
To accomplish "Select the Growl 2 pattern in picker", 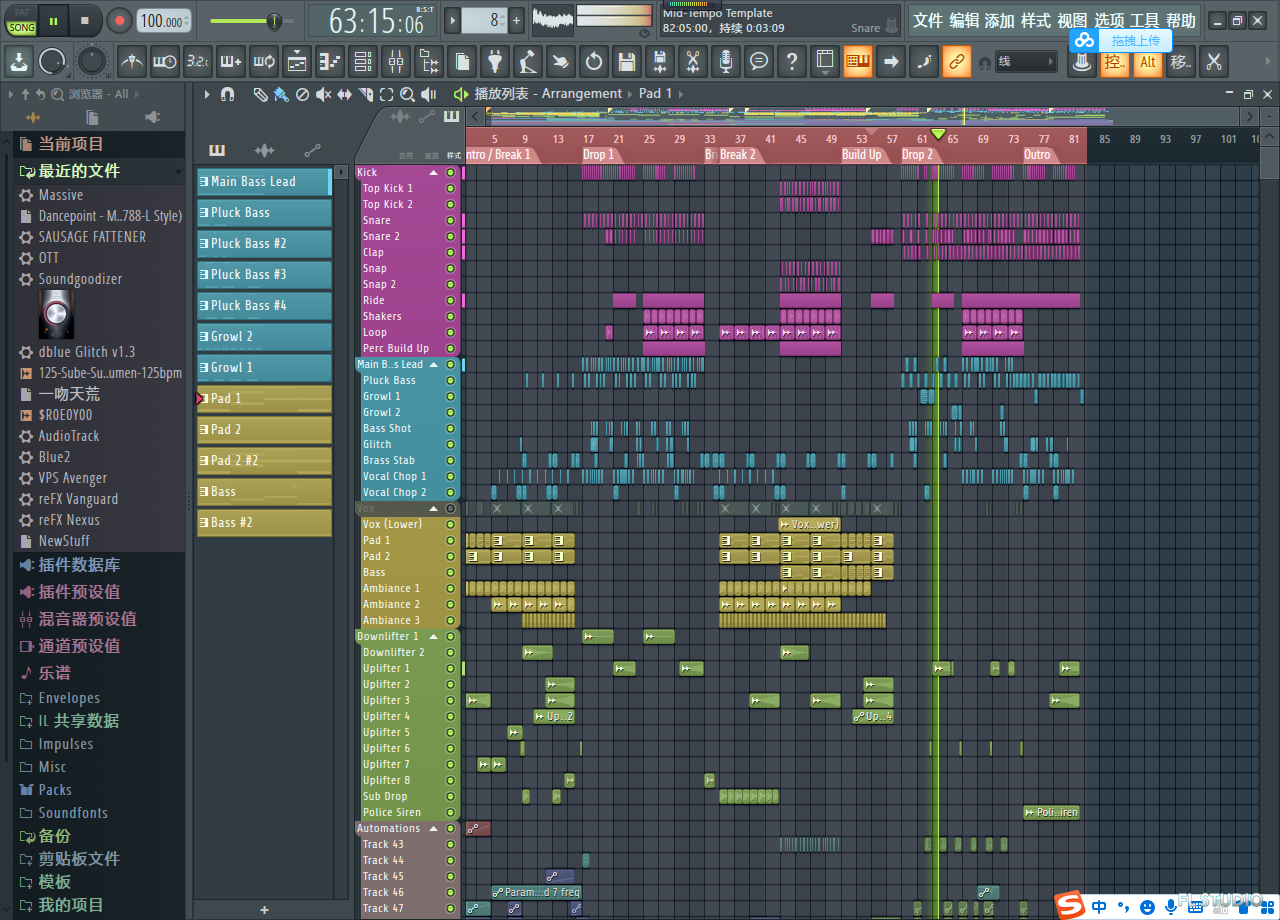I will click(264, 336).
